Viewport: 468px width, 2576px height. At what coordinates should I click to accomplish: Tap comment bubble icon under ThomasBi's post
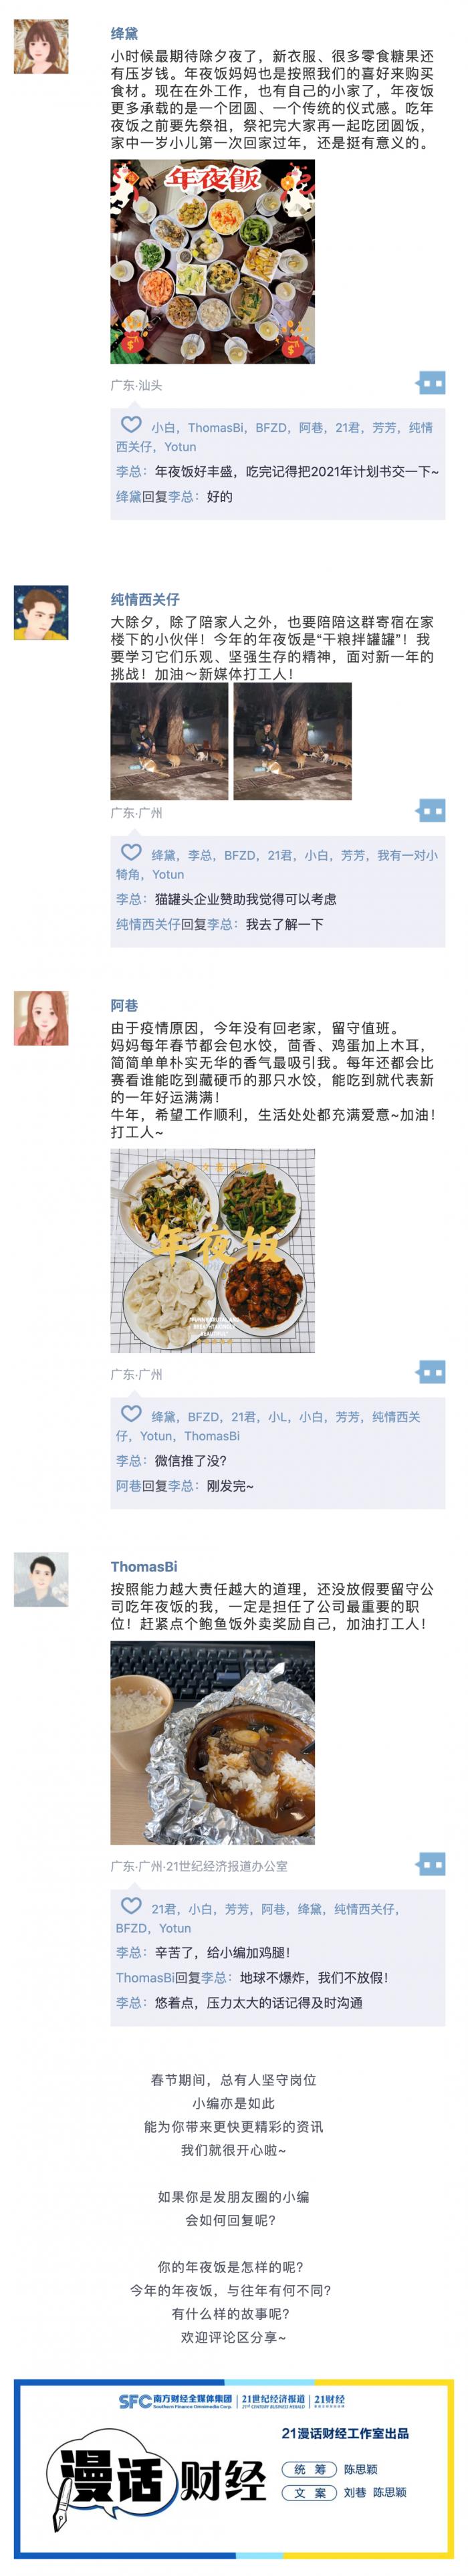(x=431, y=1862)
